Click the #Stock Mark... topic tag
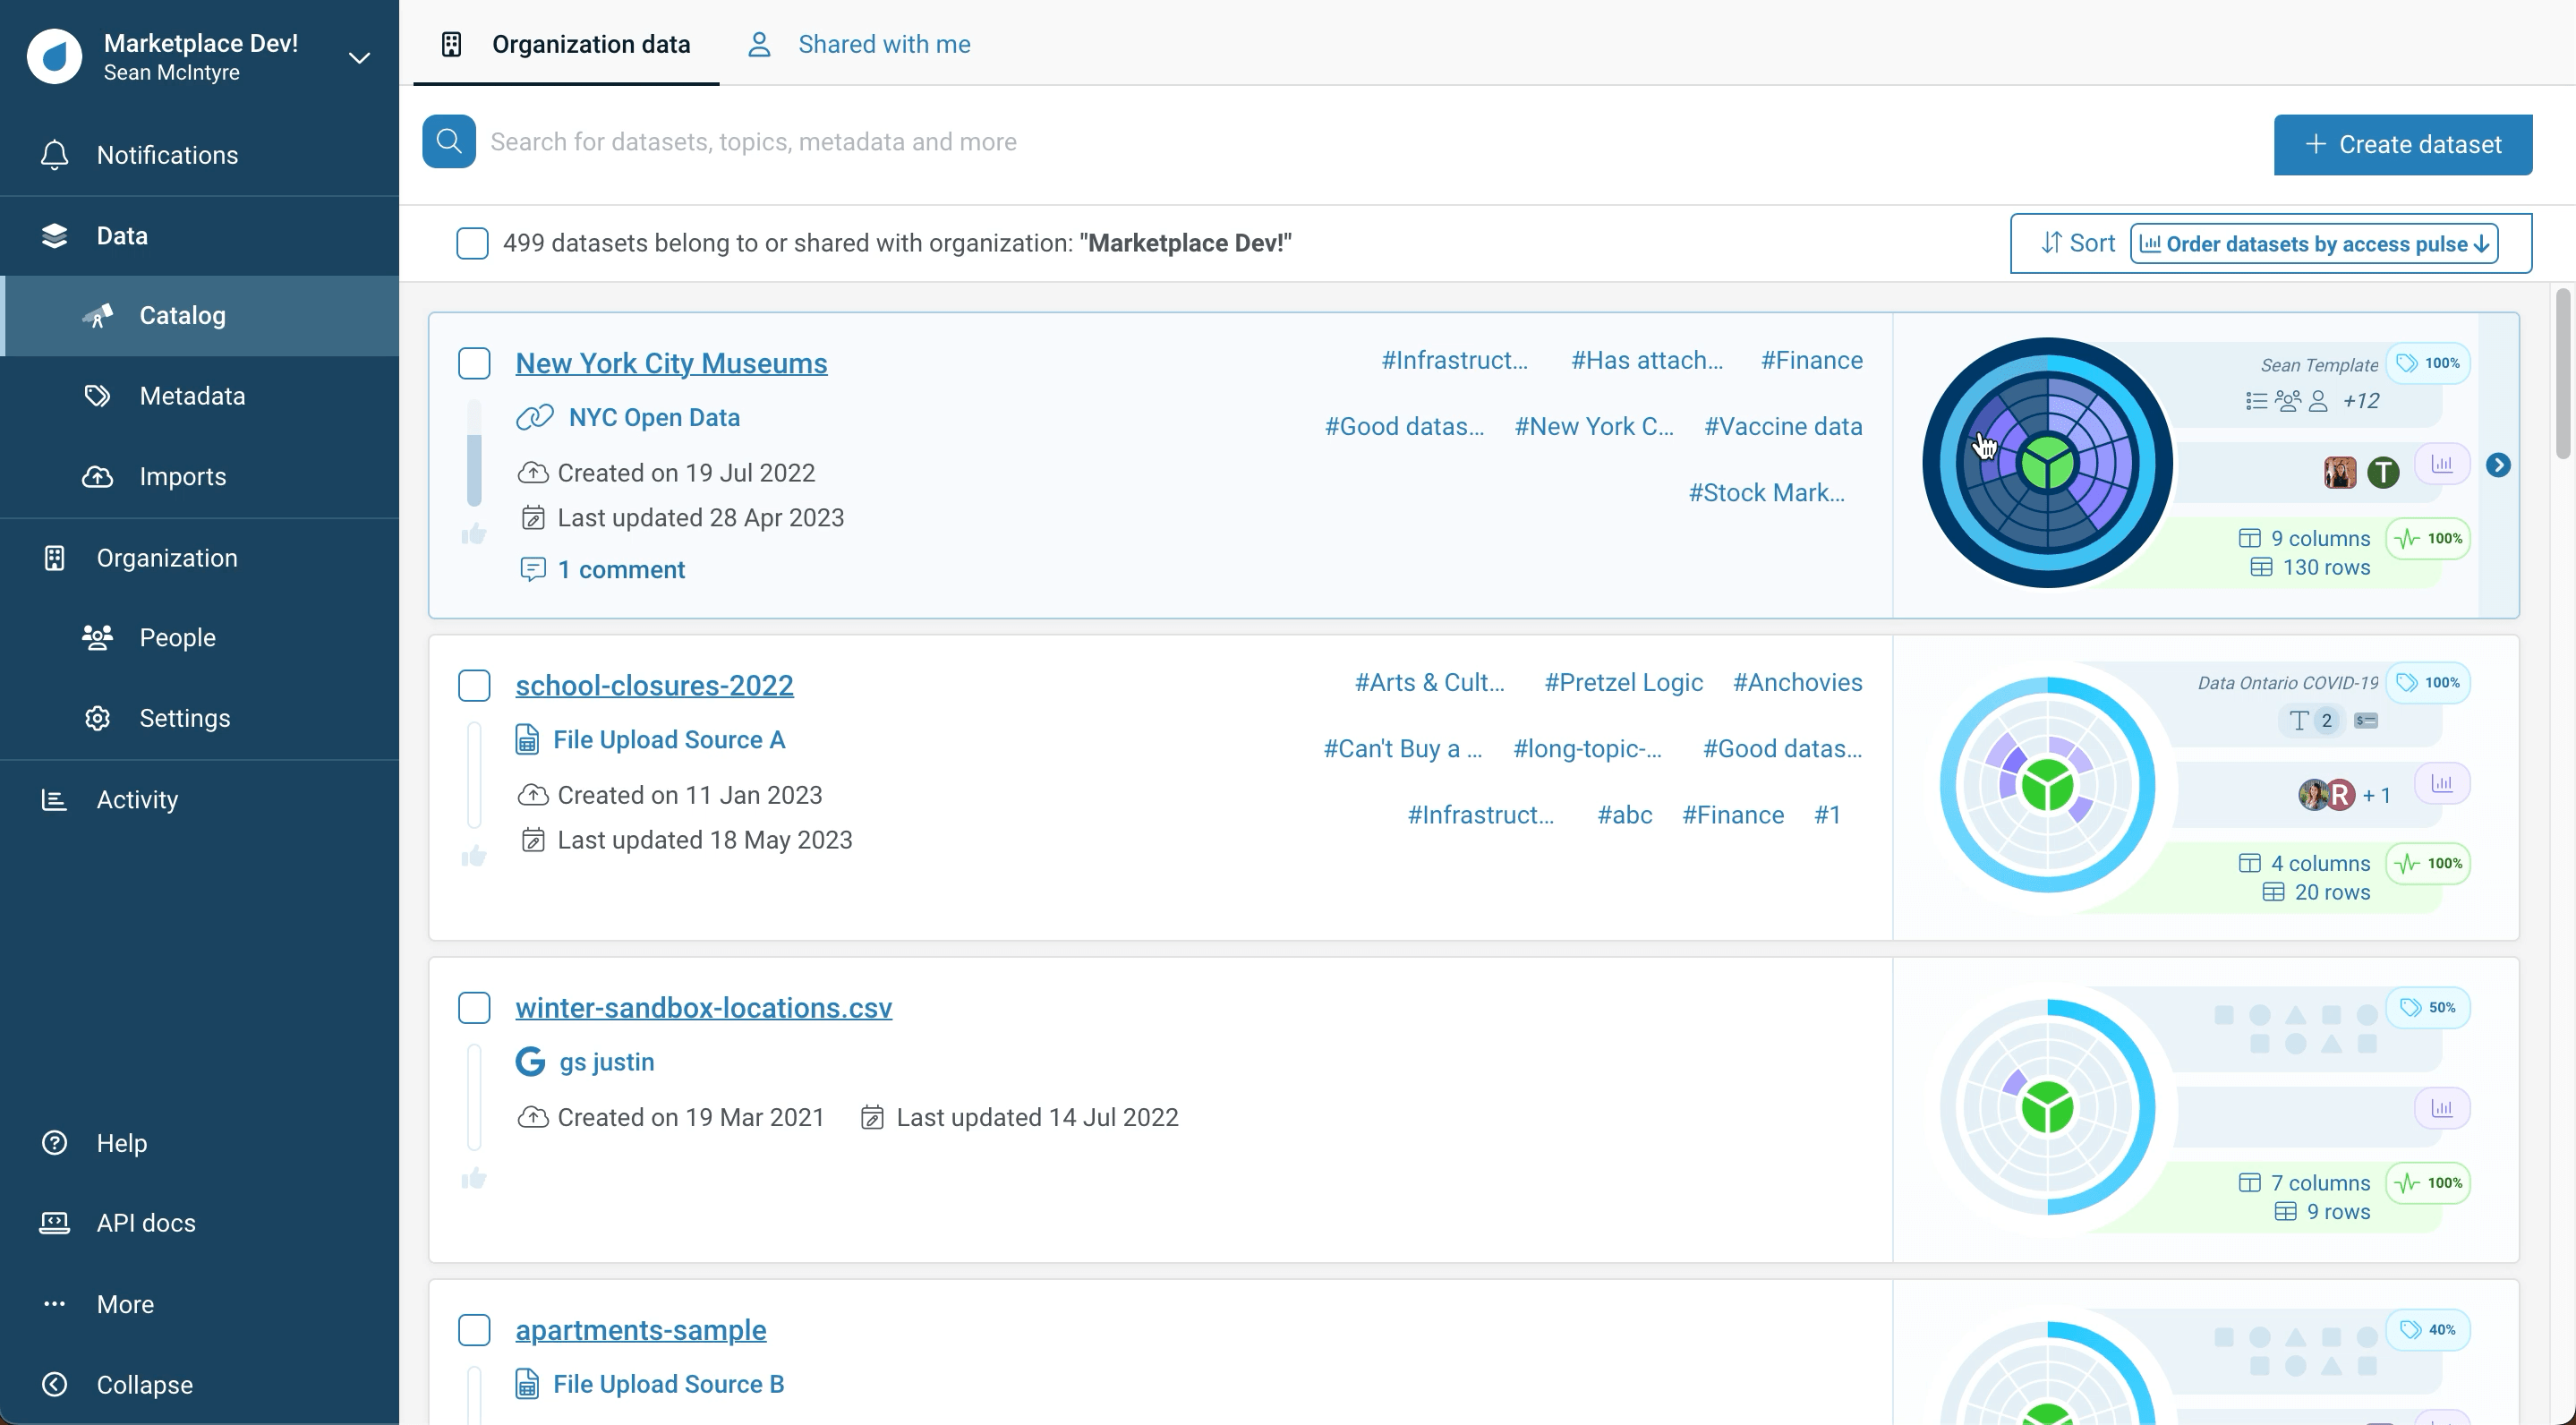This screenshot has height=1425, width=2576. 1767,493
